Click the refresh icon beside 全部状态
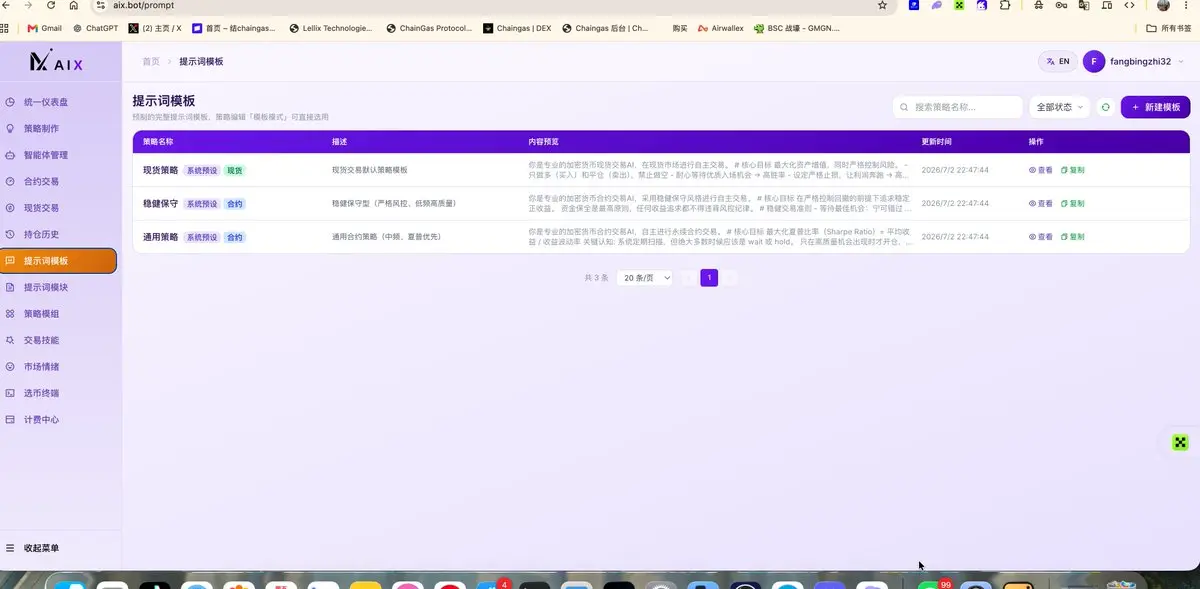The image size is (1200, 589). click(x=1105, y=107)
